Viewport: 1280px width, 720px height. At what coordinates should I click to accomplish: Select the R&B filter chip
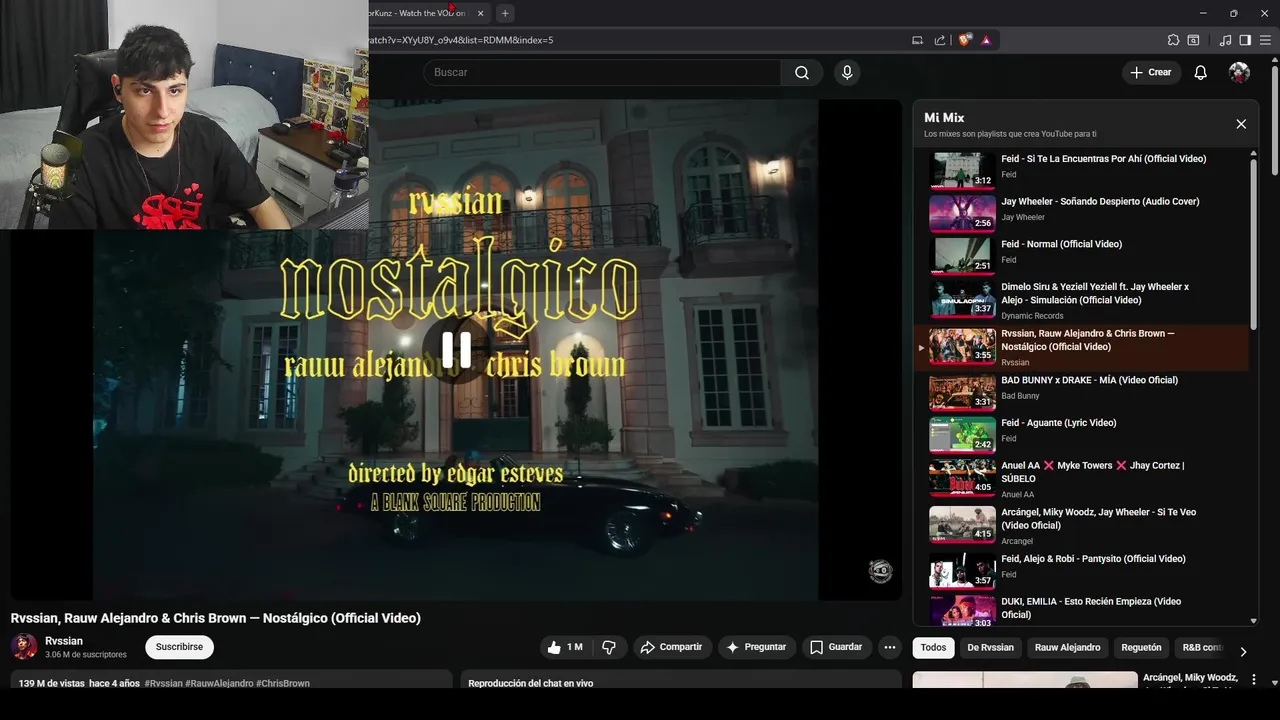tap(1203, 647)
